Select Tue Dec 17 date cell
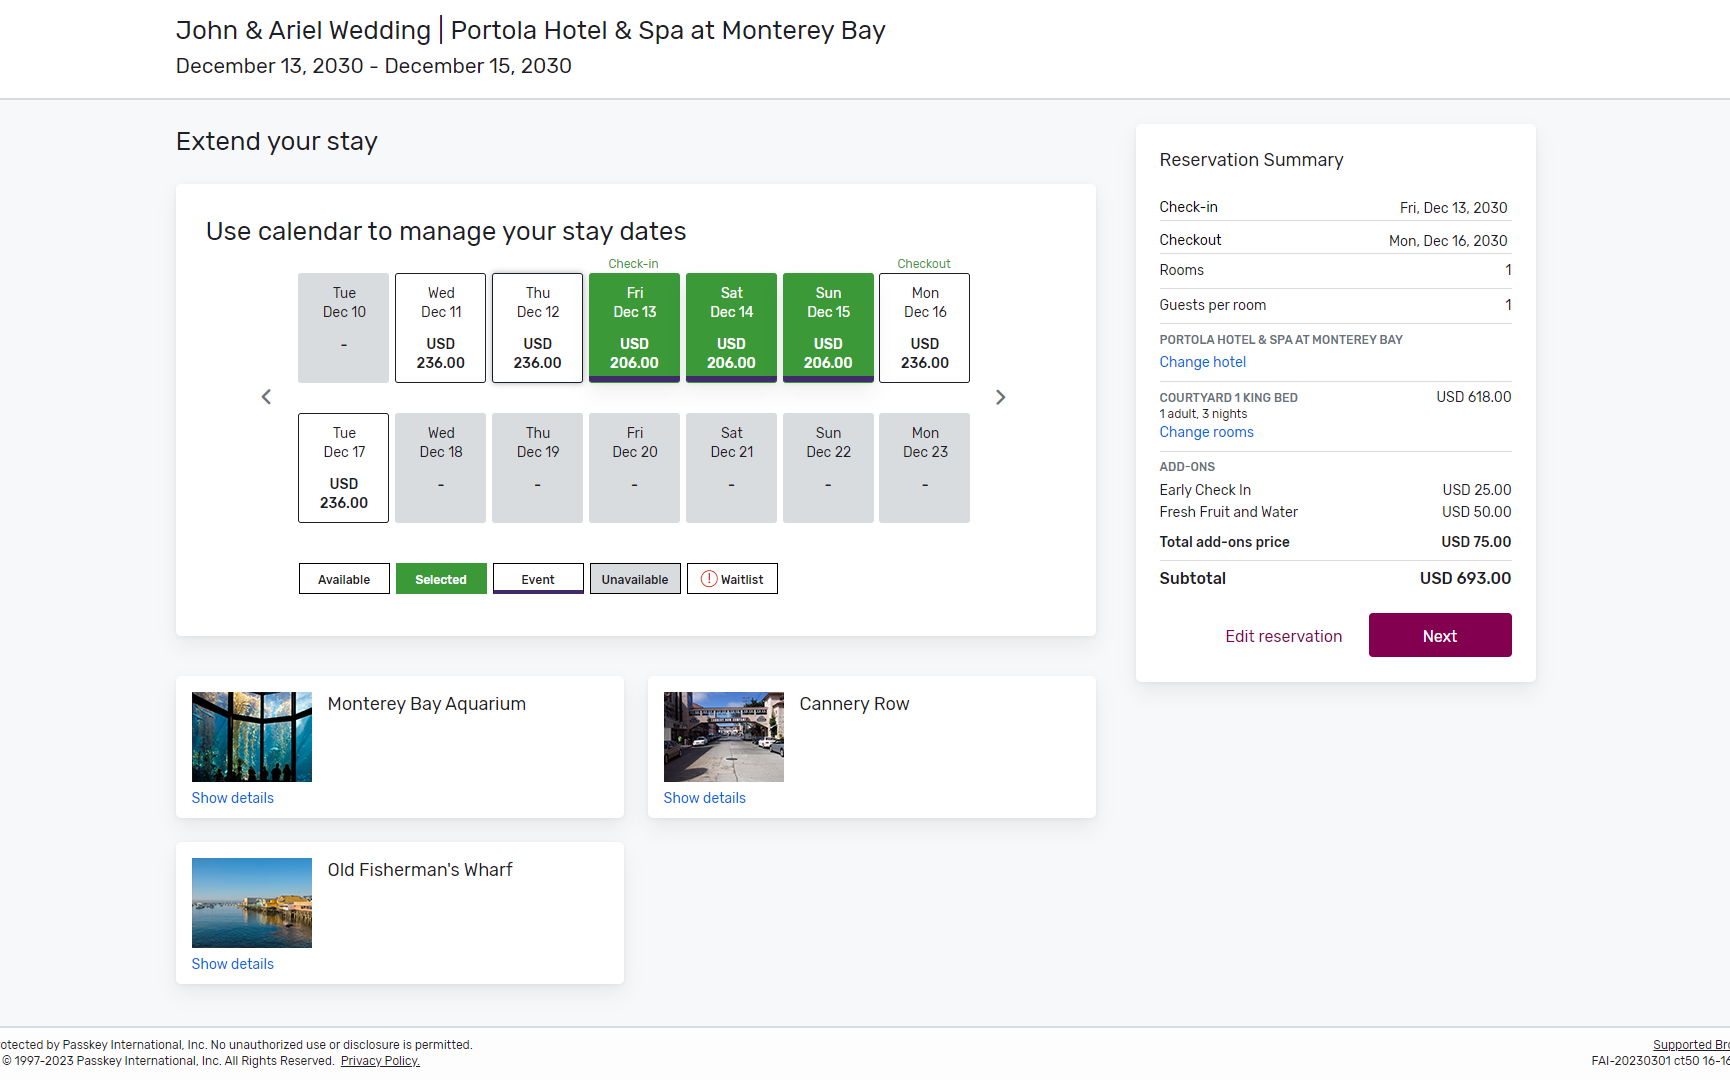The image size is (1730, 1080). point(344,468)
